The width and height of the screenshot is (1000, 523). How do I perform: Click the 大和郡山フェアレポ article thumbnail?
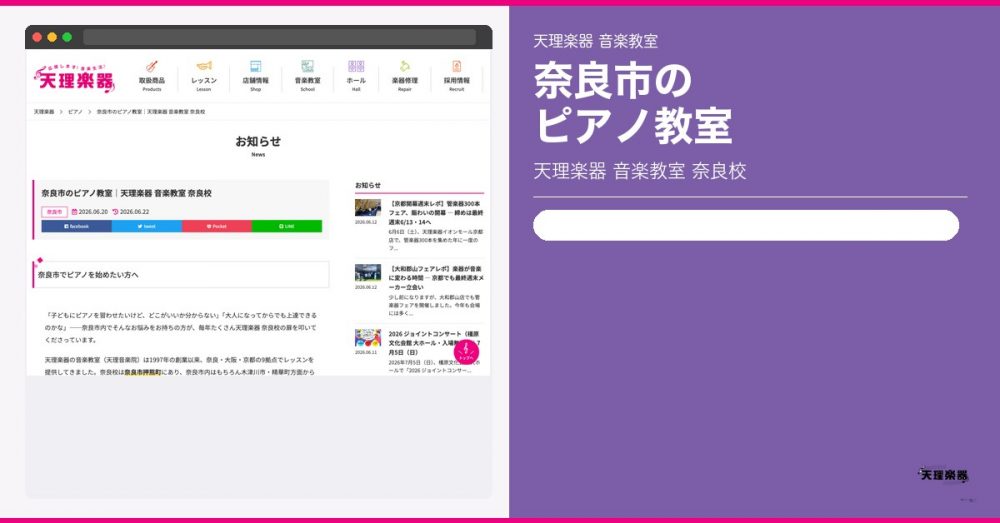click(x=368, y=273)
